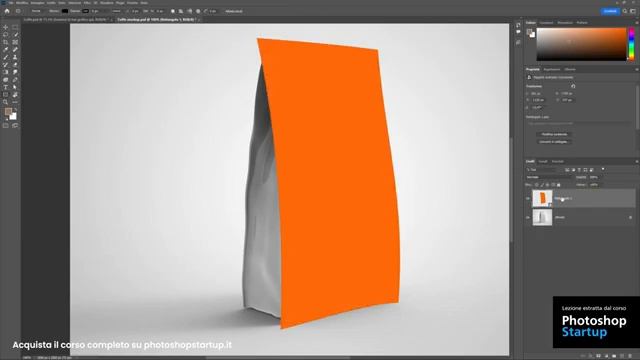The width and height of the screenshot is (640, 360).
Task: Select the Clone Stamp tool
Action: (15, 57)
